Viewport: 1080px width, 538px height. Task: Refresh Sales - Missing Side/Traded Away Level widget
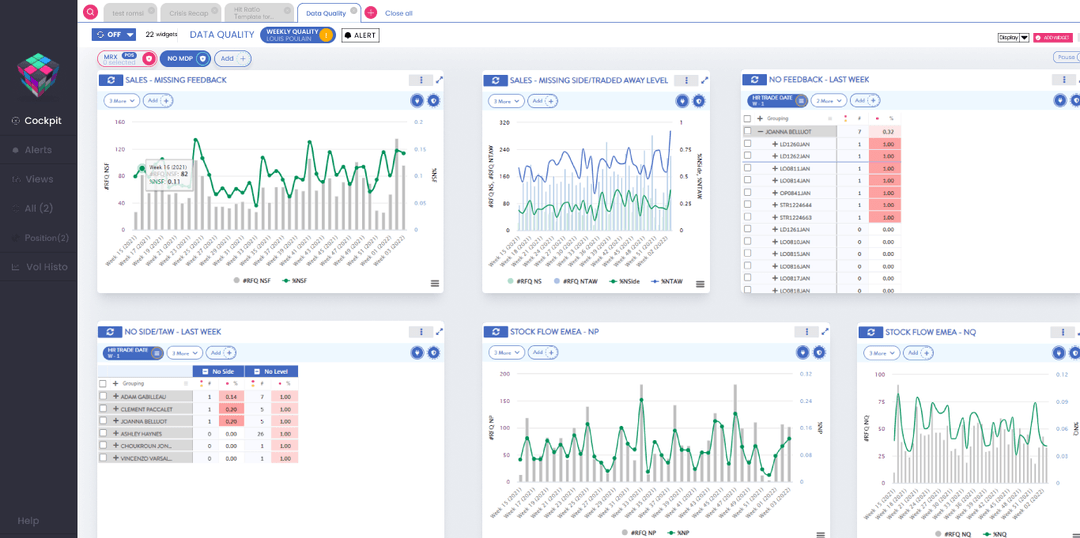[496, 80]
